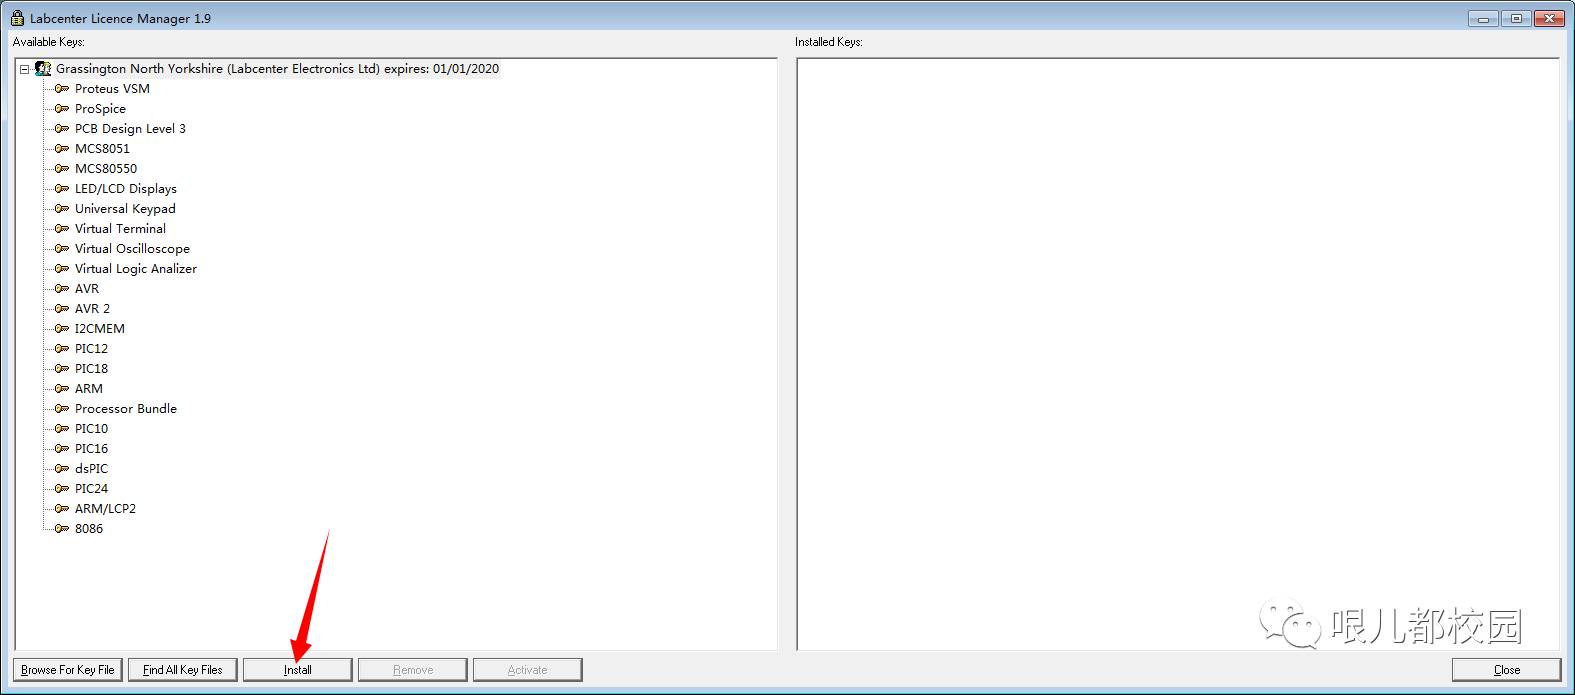Select the 8086 key text

tap(89, 529)
